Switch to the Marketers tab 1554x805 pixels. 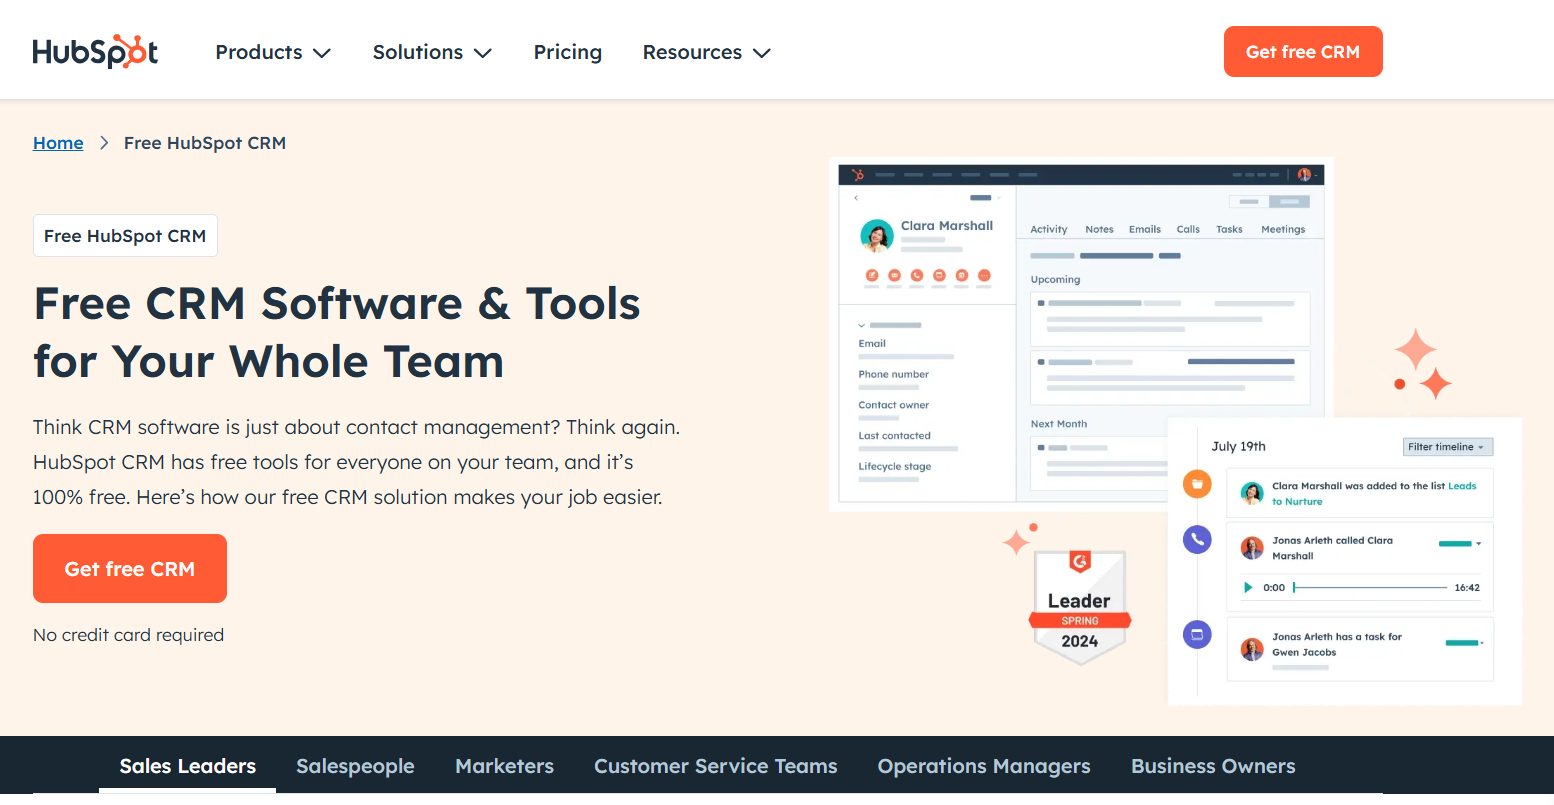click(504, 766)
